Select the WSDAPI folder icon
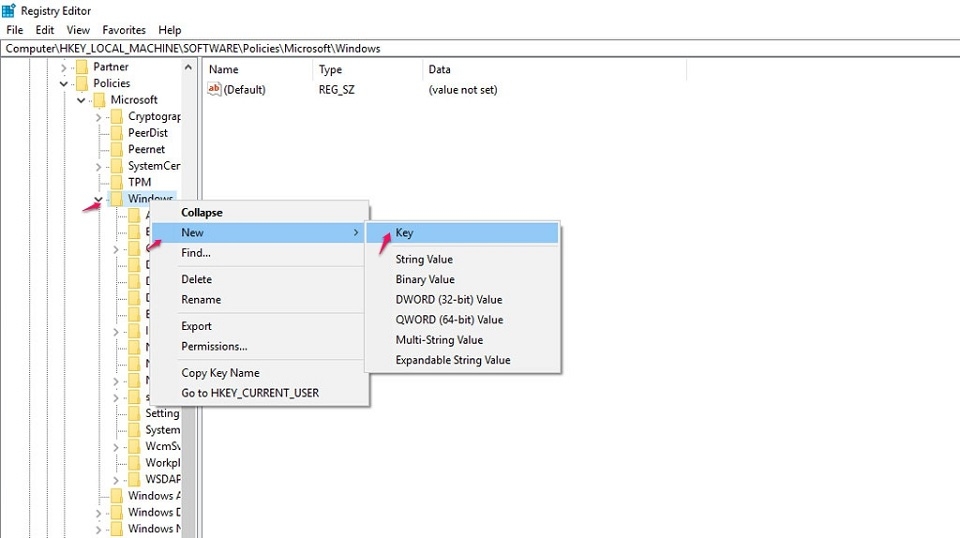Screen dimensions: 960x538 pyautogui.click(x=134, y=479)
